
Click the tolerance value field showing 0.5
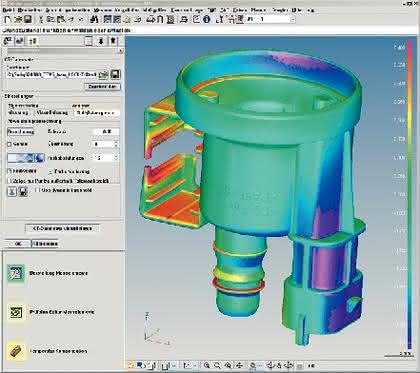tap(105, 132)
